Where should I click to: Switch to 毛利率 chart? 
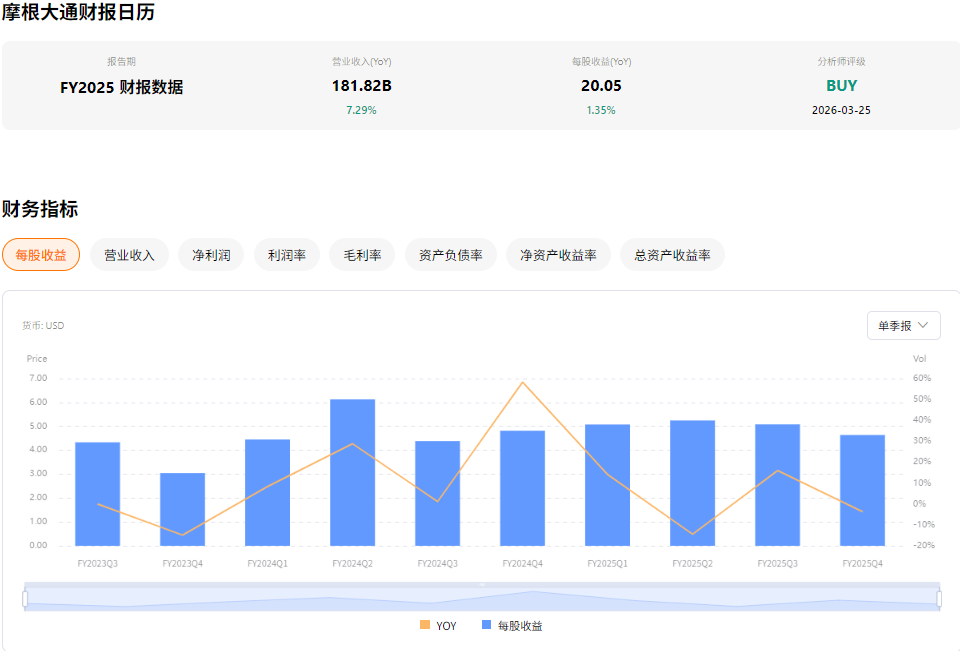362,255
